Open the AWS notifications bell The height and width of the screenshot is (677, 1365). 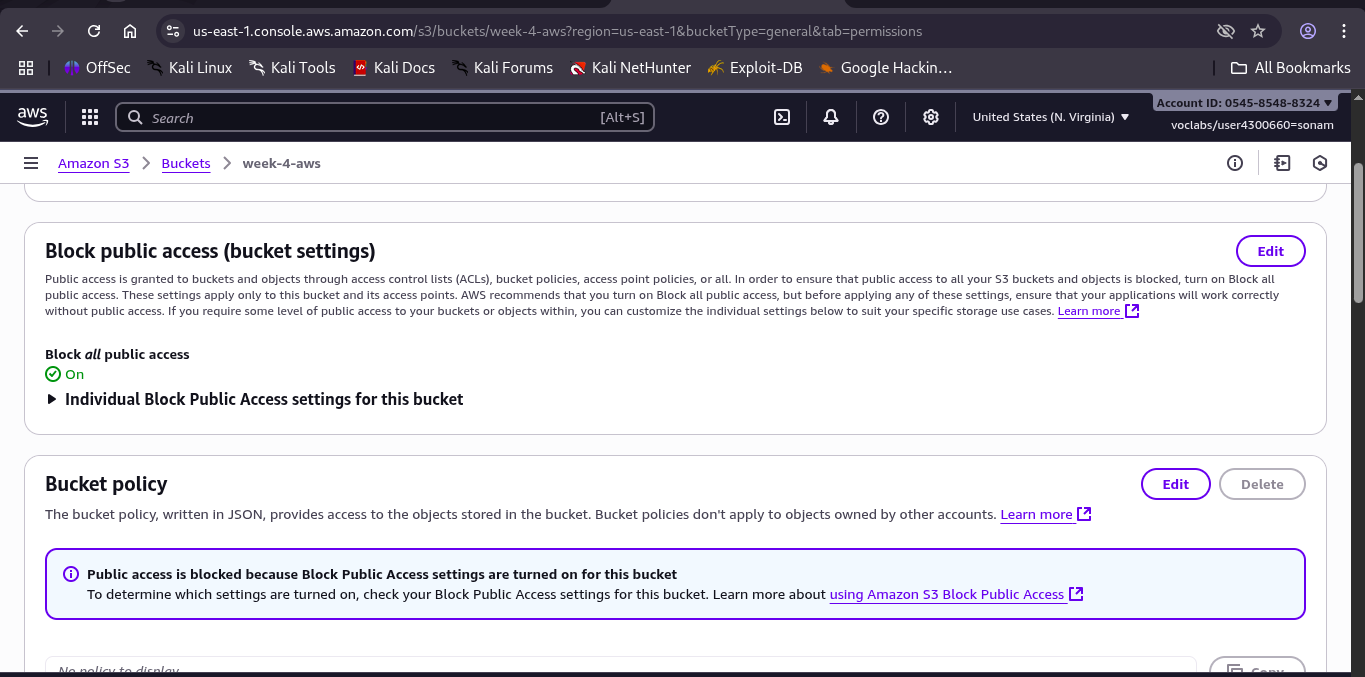click(x=831, y=117)
